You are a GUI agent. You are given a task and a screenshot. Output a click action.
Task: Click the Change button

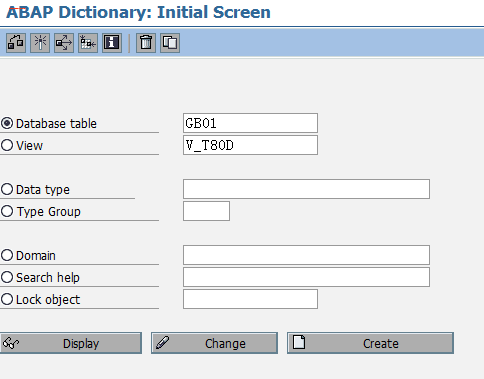[x=214, y=343]
